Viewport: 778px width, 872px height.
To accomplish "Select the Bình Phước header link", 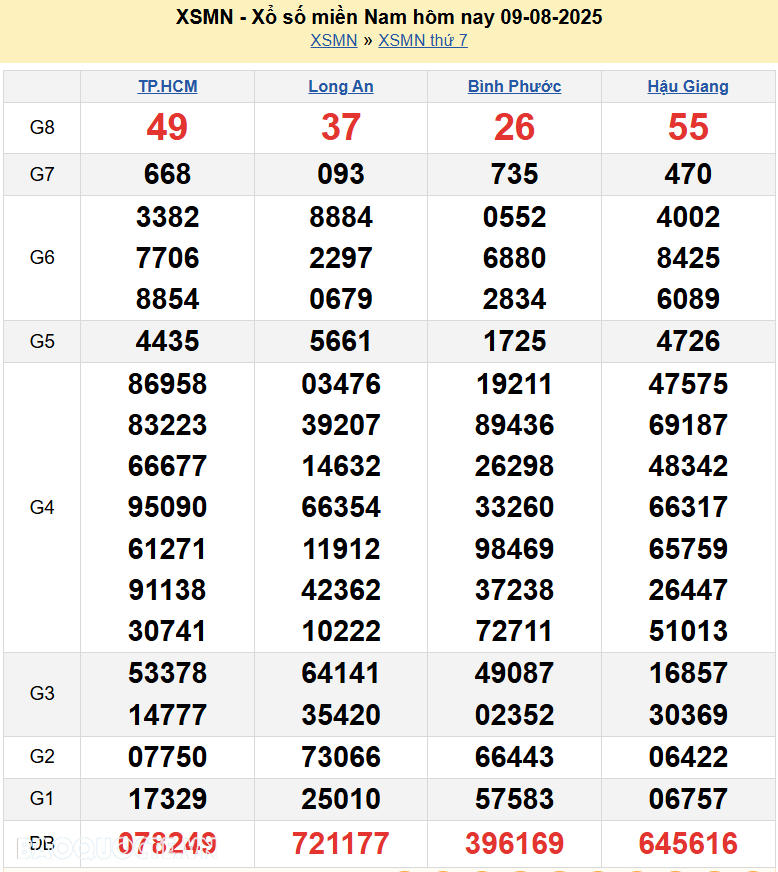I will coord(514,86).
